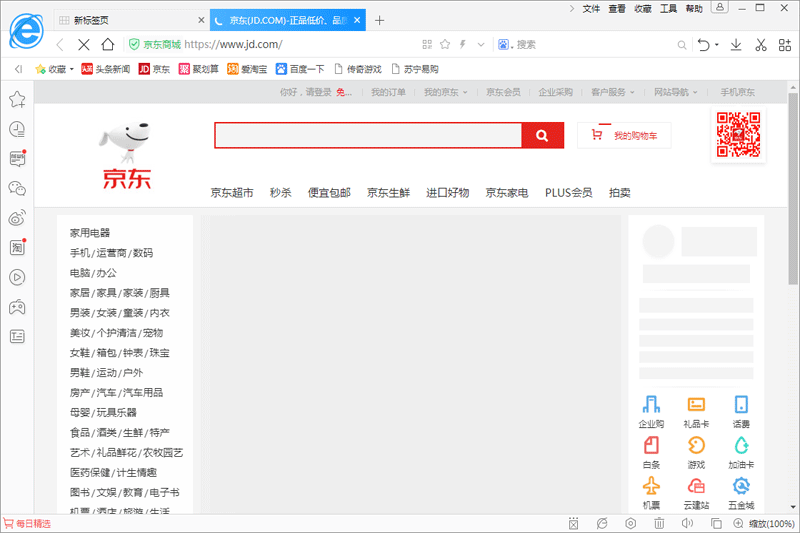Open the 京东超市 navigation link

tap(232, 193)
